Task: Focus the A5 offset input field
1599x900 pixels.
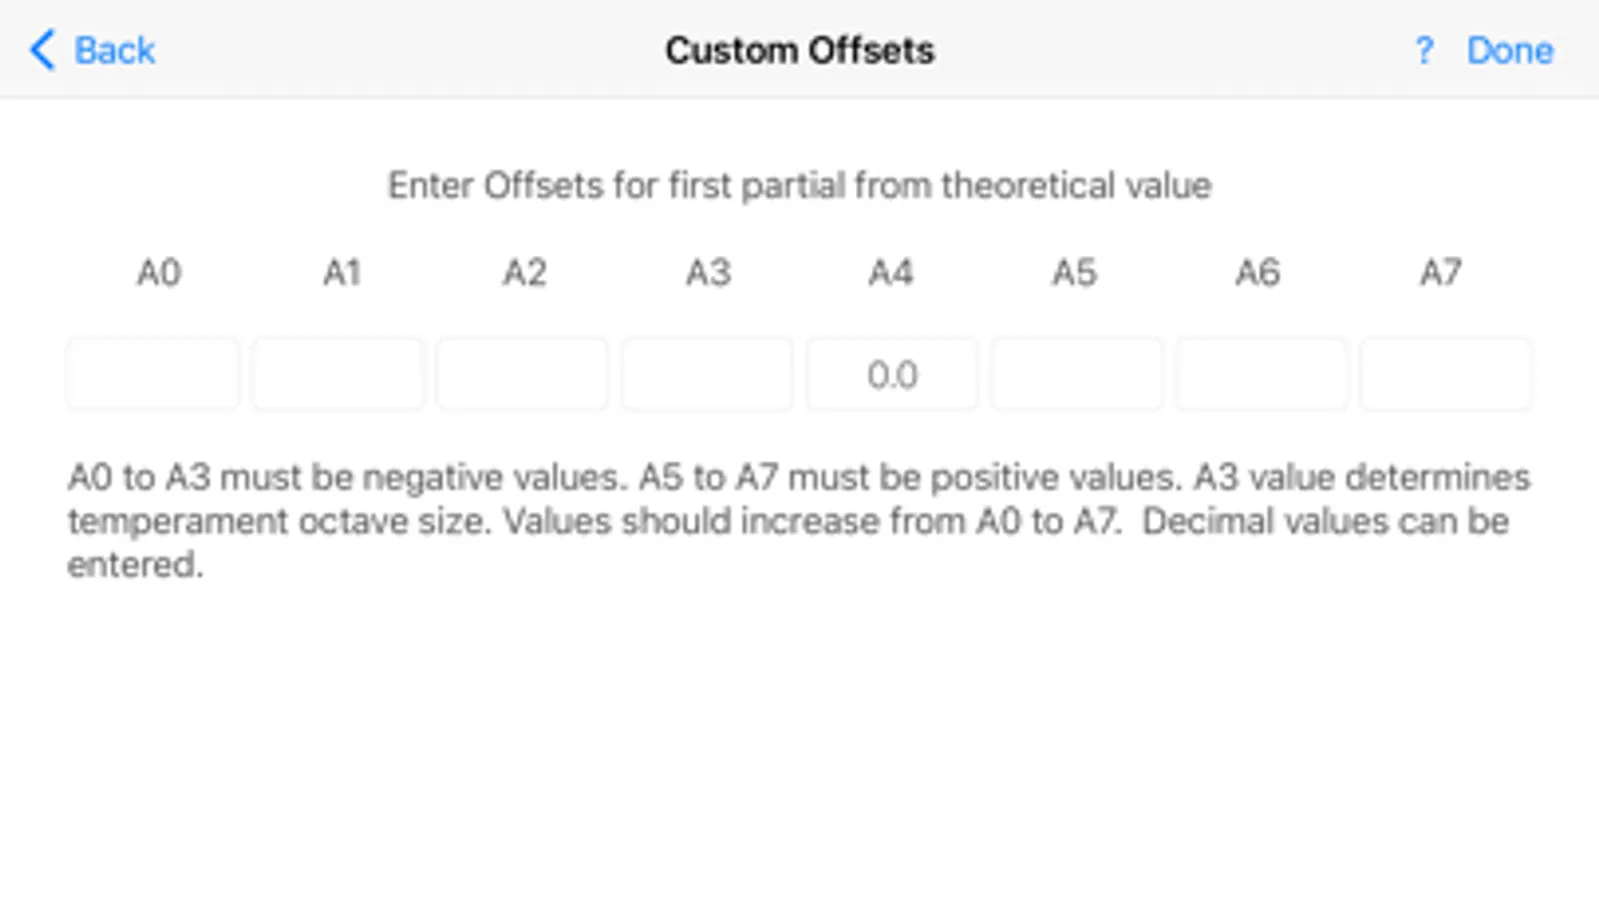Action: [1076, 375]
